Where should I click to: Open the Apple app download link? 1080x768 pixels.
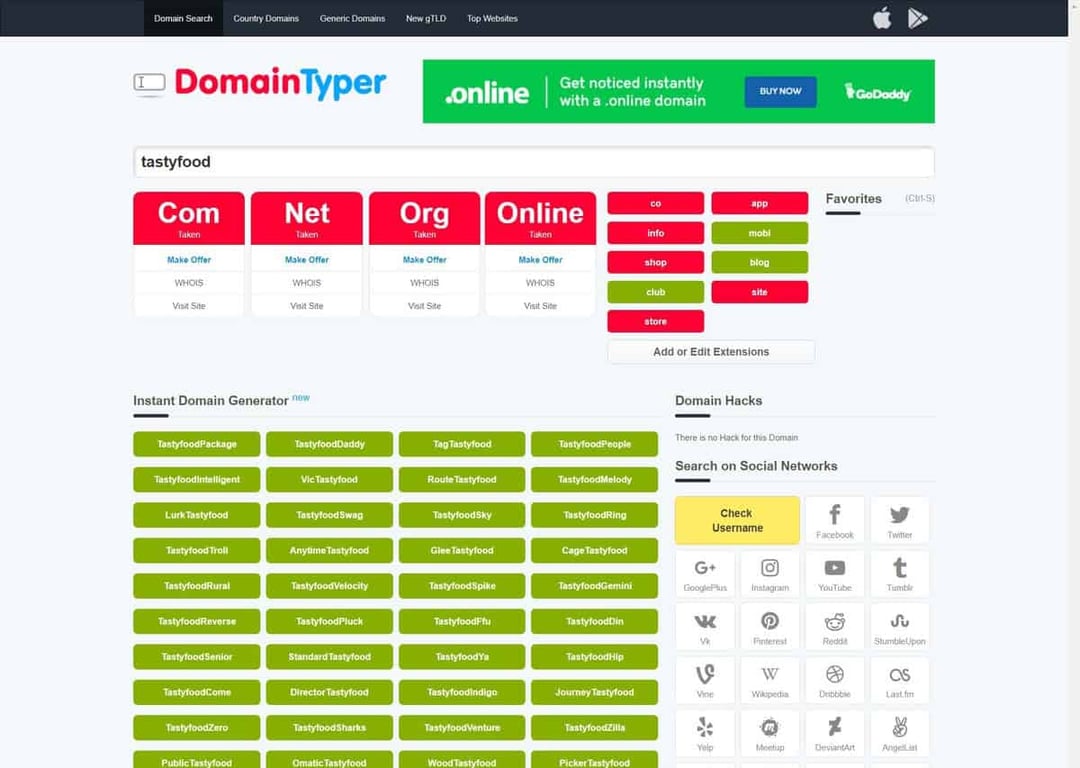click(x=881, y=17)
